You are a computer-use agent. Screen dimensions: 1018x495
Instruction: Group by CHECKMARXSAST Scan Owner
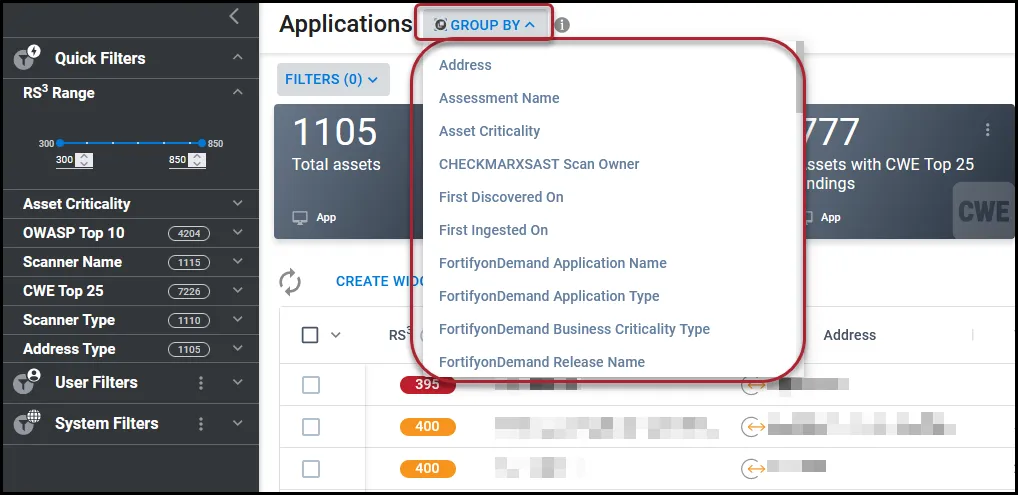(x=539, y=164)
